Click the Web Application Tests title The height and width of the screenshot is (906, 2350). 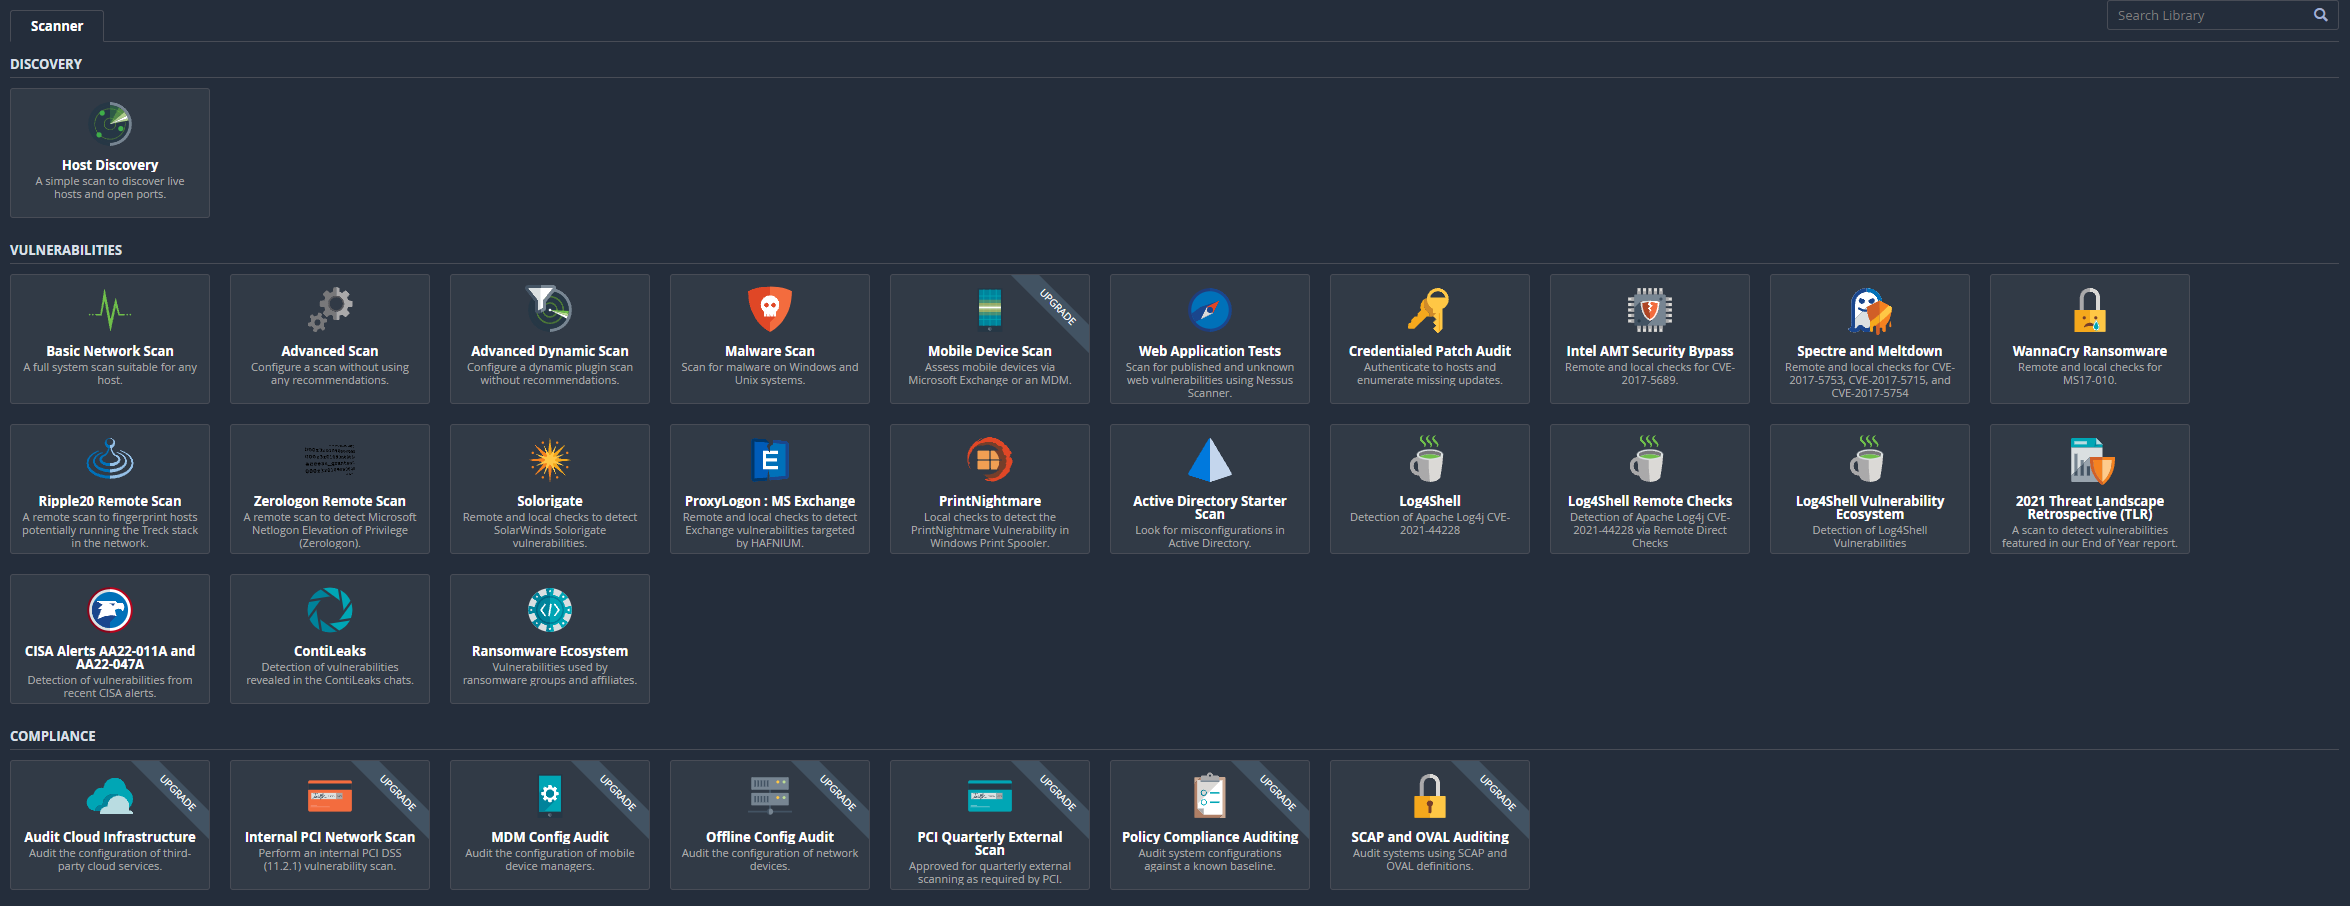tap(1210, 351)
